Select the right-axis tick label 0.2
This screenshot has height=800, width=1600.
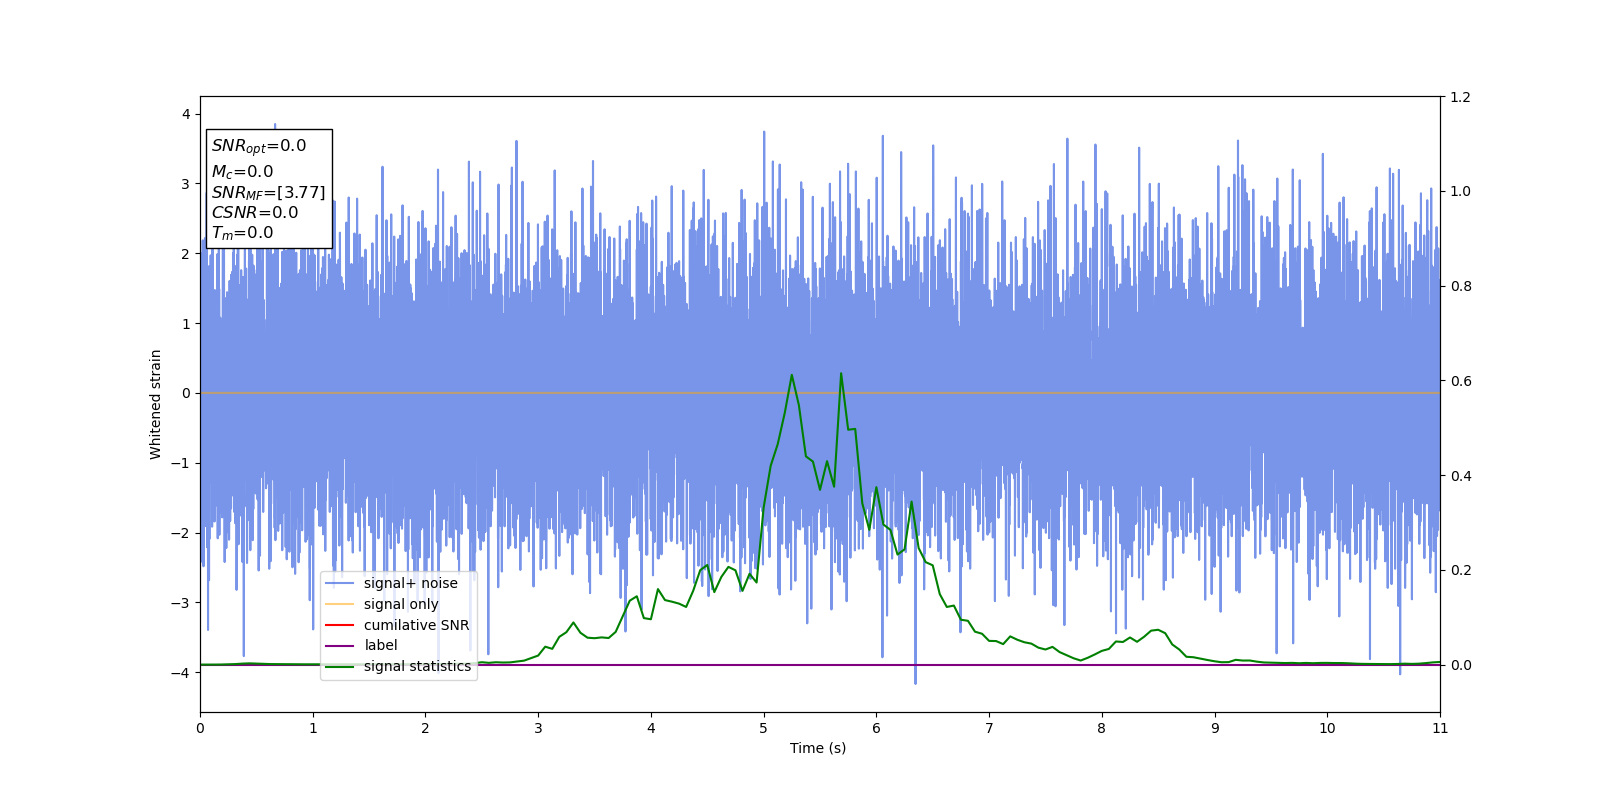(x=1461, y=570)
